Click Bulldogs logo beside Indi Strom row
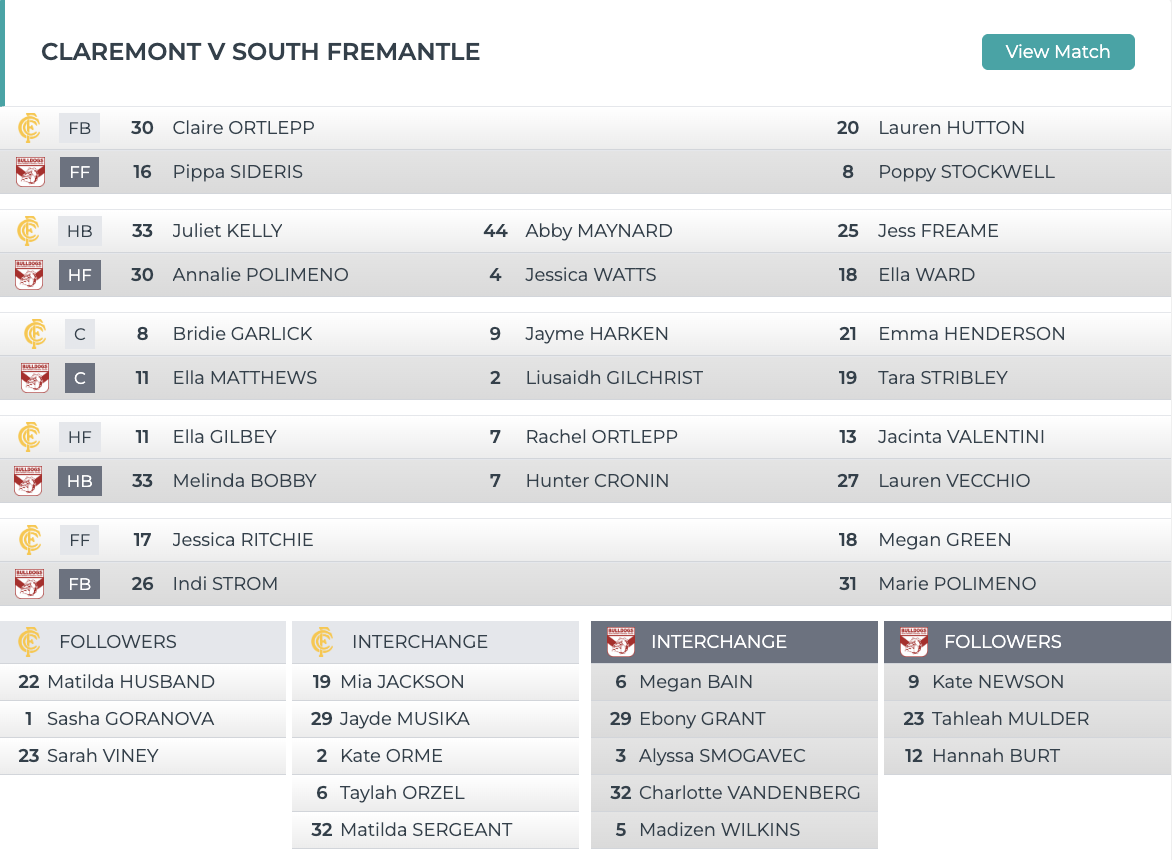This screenshot has width=1172, height=860. (x=30, y=584)
